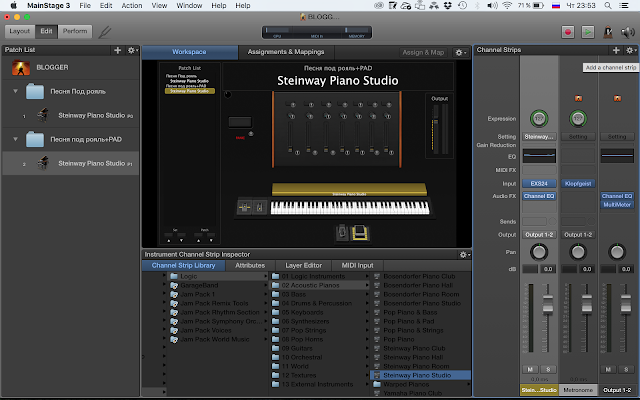
Task: Switch to Perform mode
Action: tap(75, 32)
